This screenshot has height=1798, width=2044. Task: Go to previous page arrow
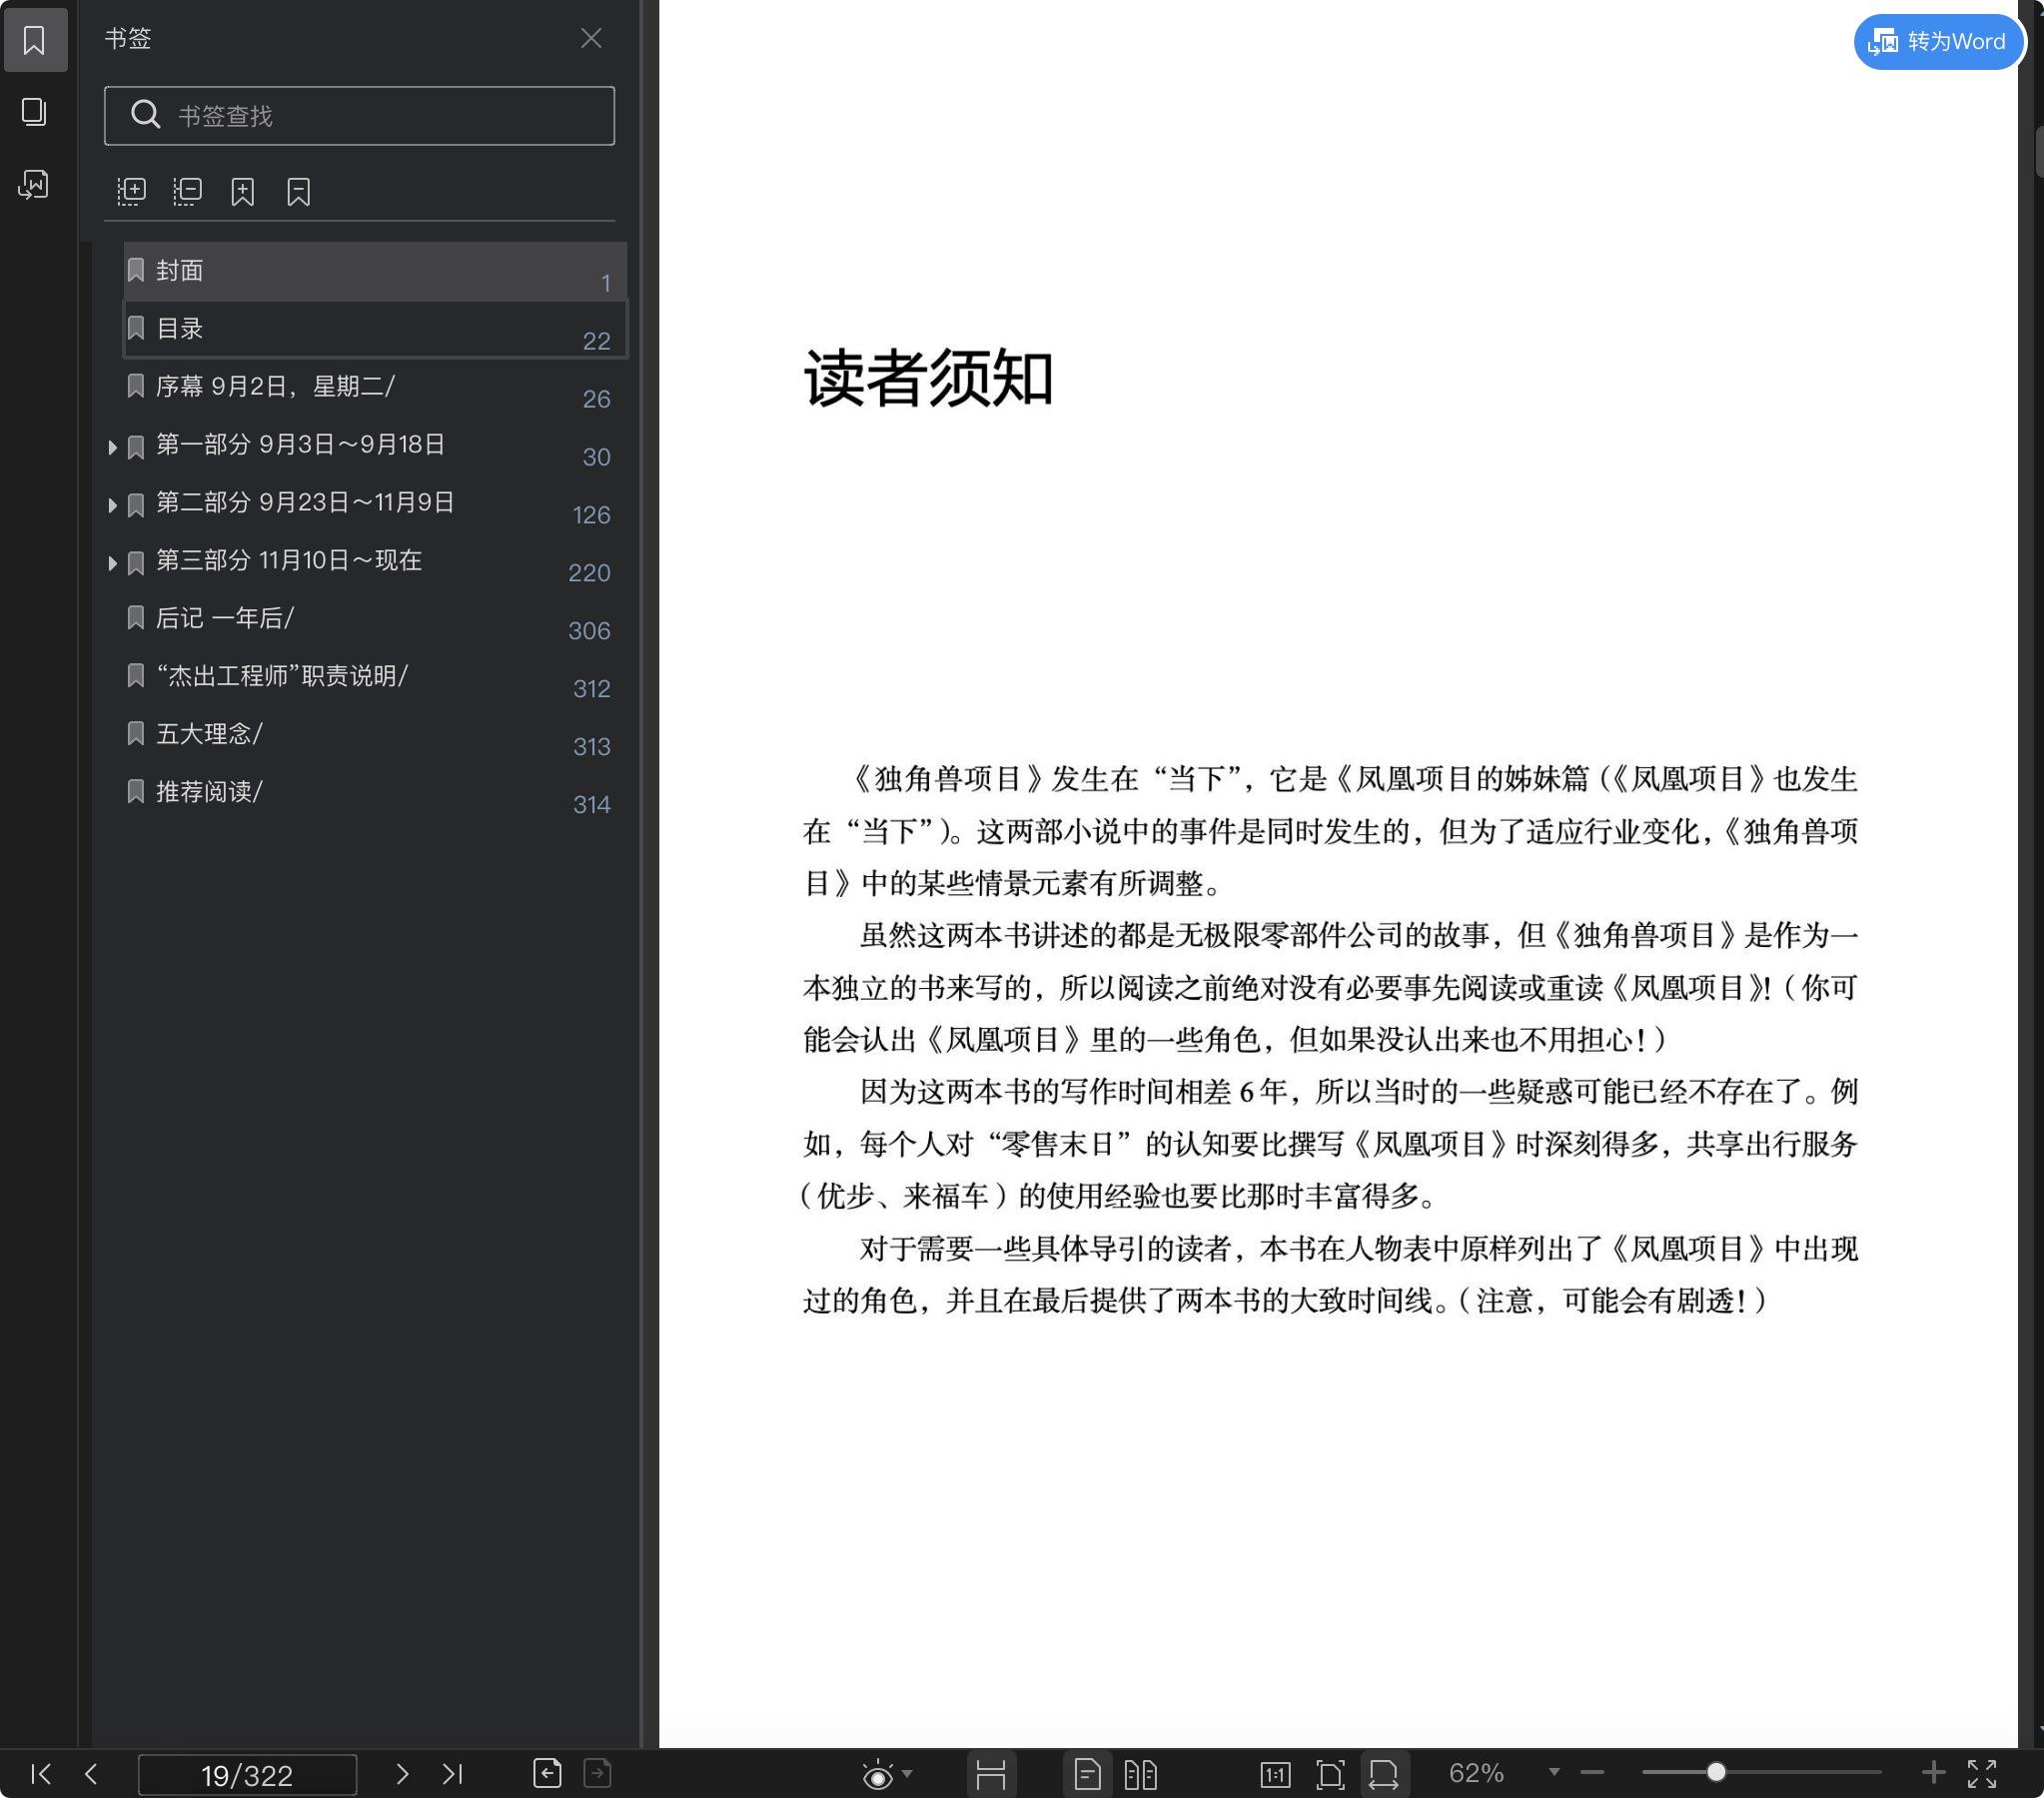(x=91, y=1774)
